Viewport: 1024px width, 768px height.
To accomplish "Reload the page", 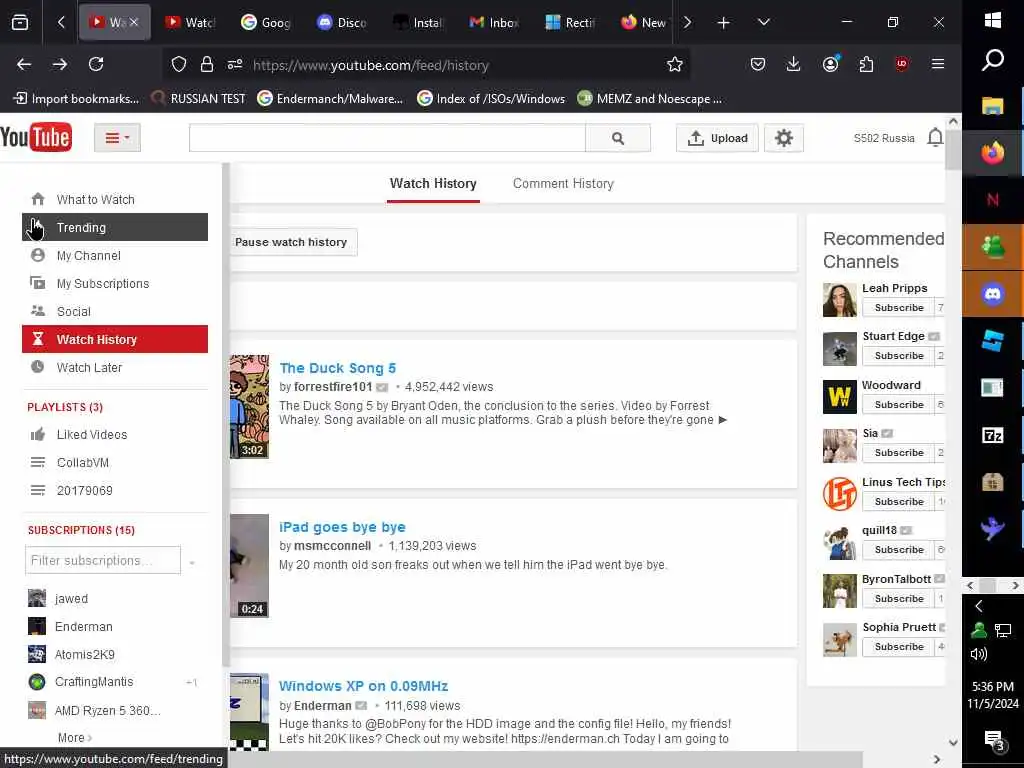I will [96, 64].
